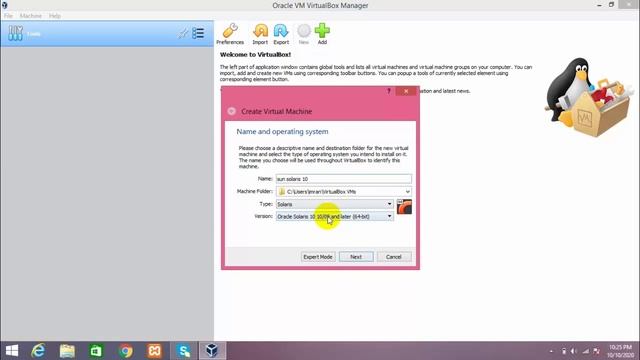Open Windows Start button
This screenshot has width=640, height=360.
[x=12, y=351]
